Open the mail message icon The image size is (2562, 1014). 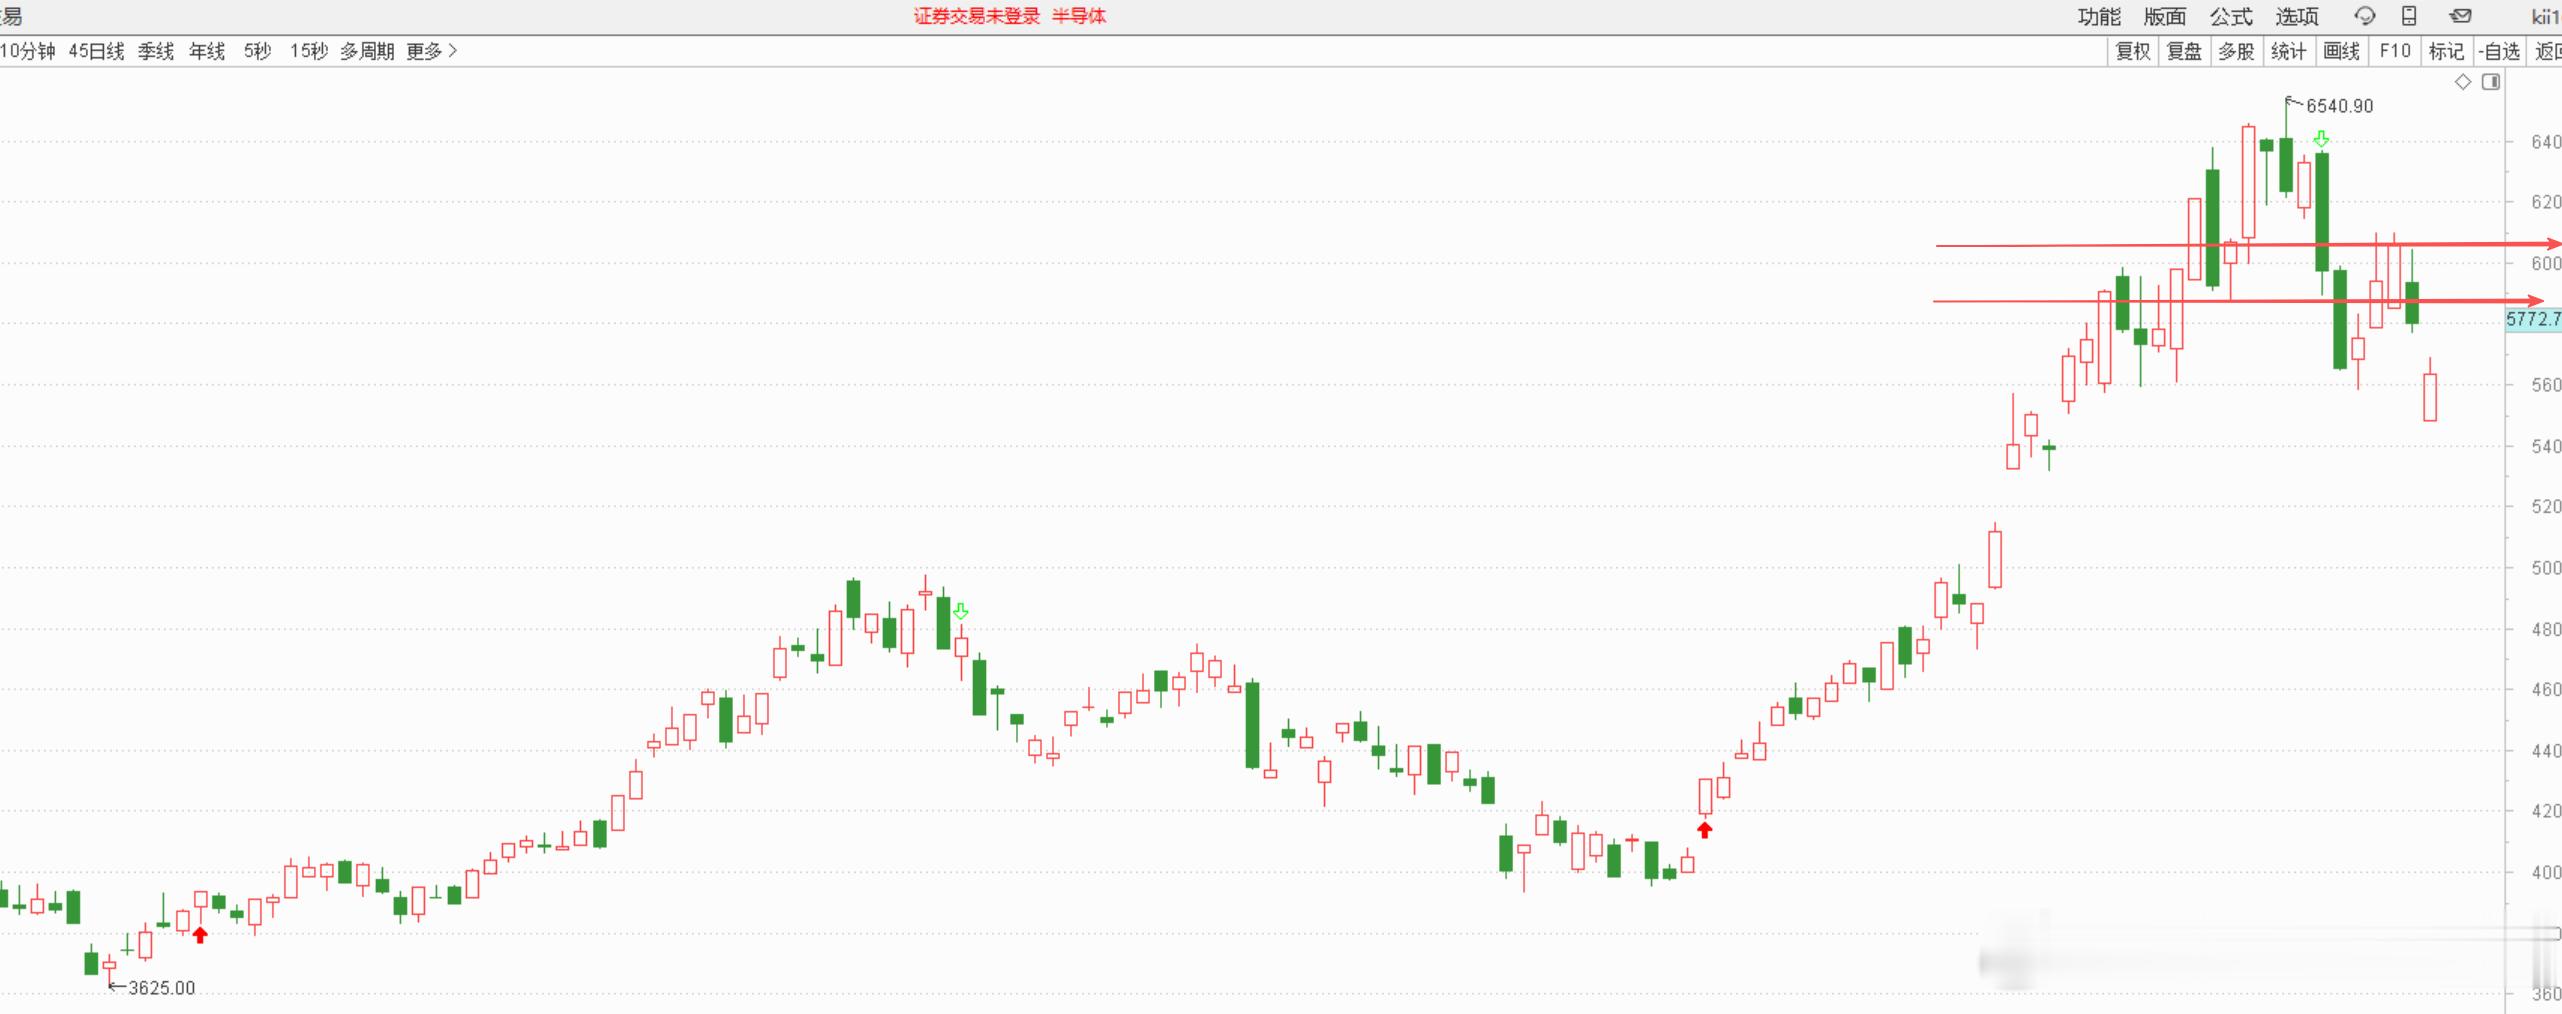click(x=2460, y=16)
